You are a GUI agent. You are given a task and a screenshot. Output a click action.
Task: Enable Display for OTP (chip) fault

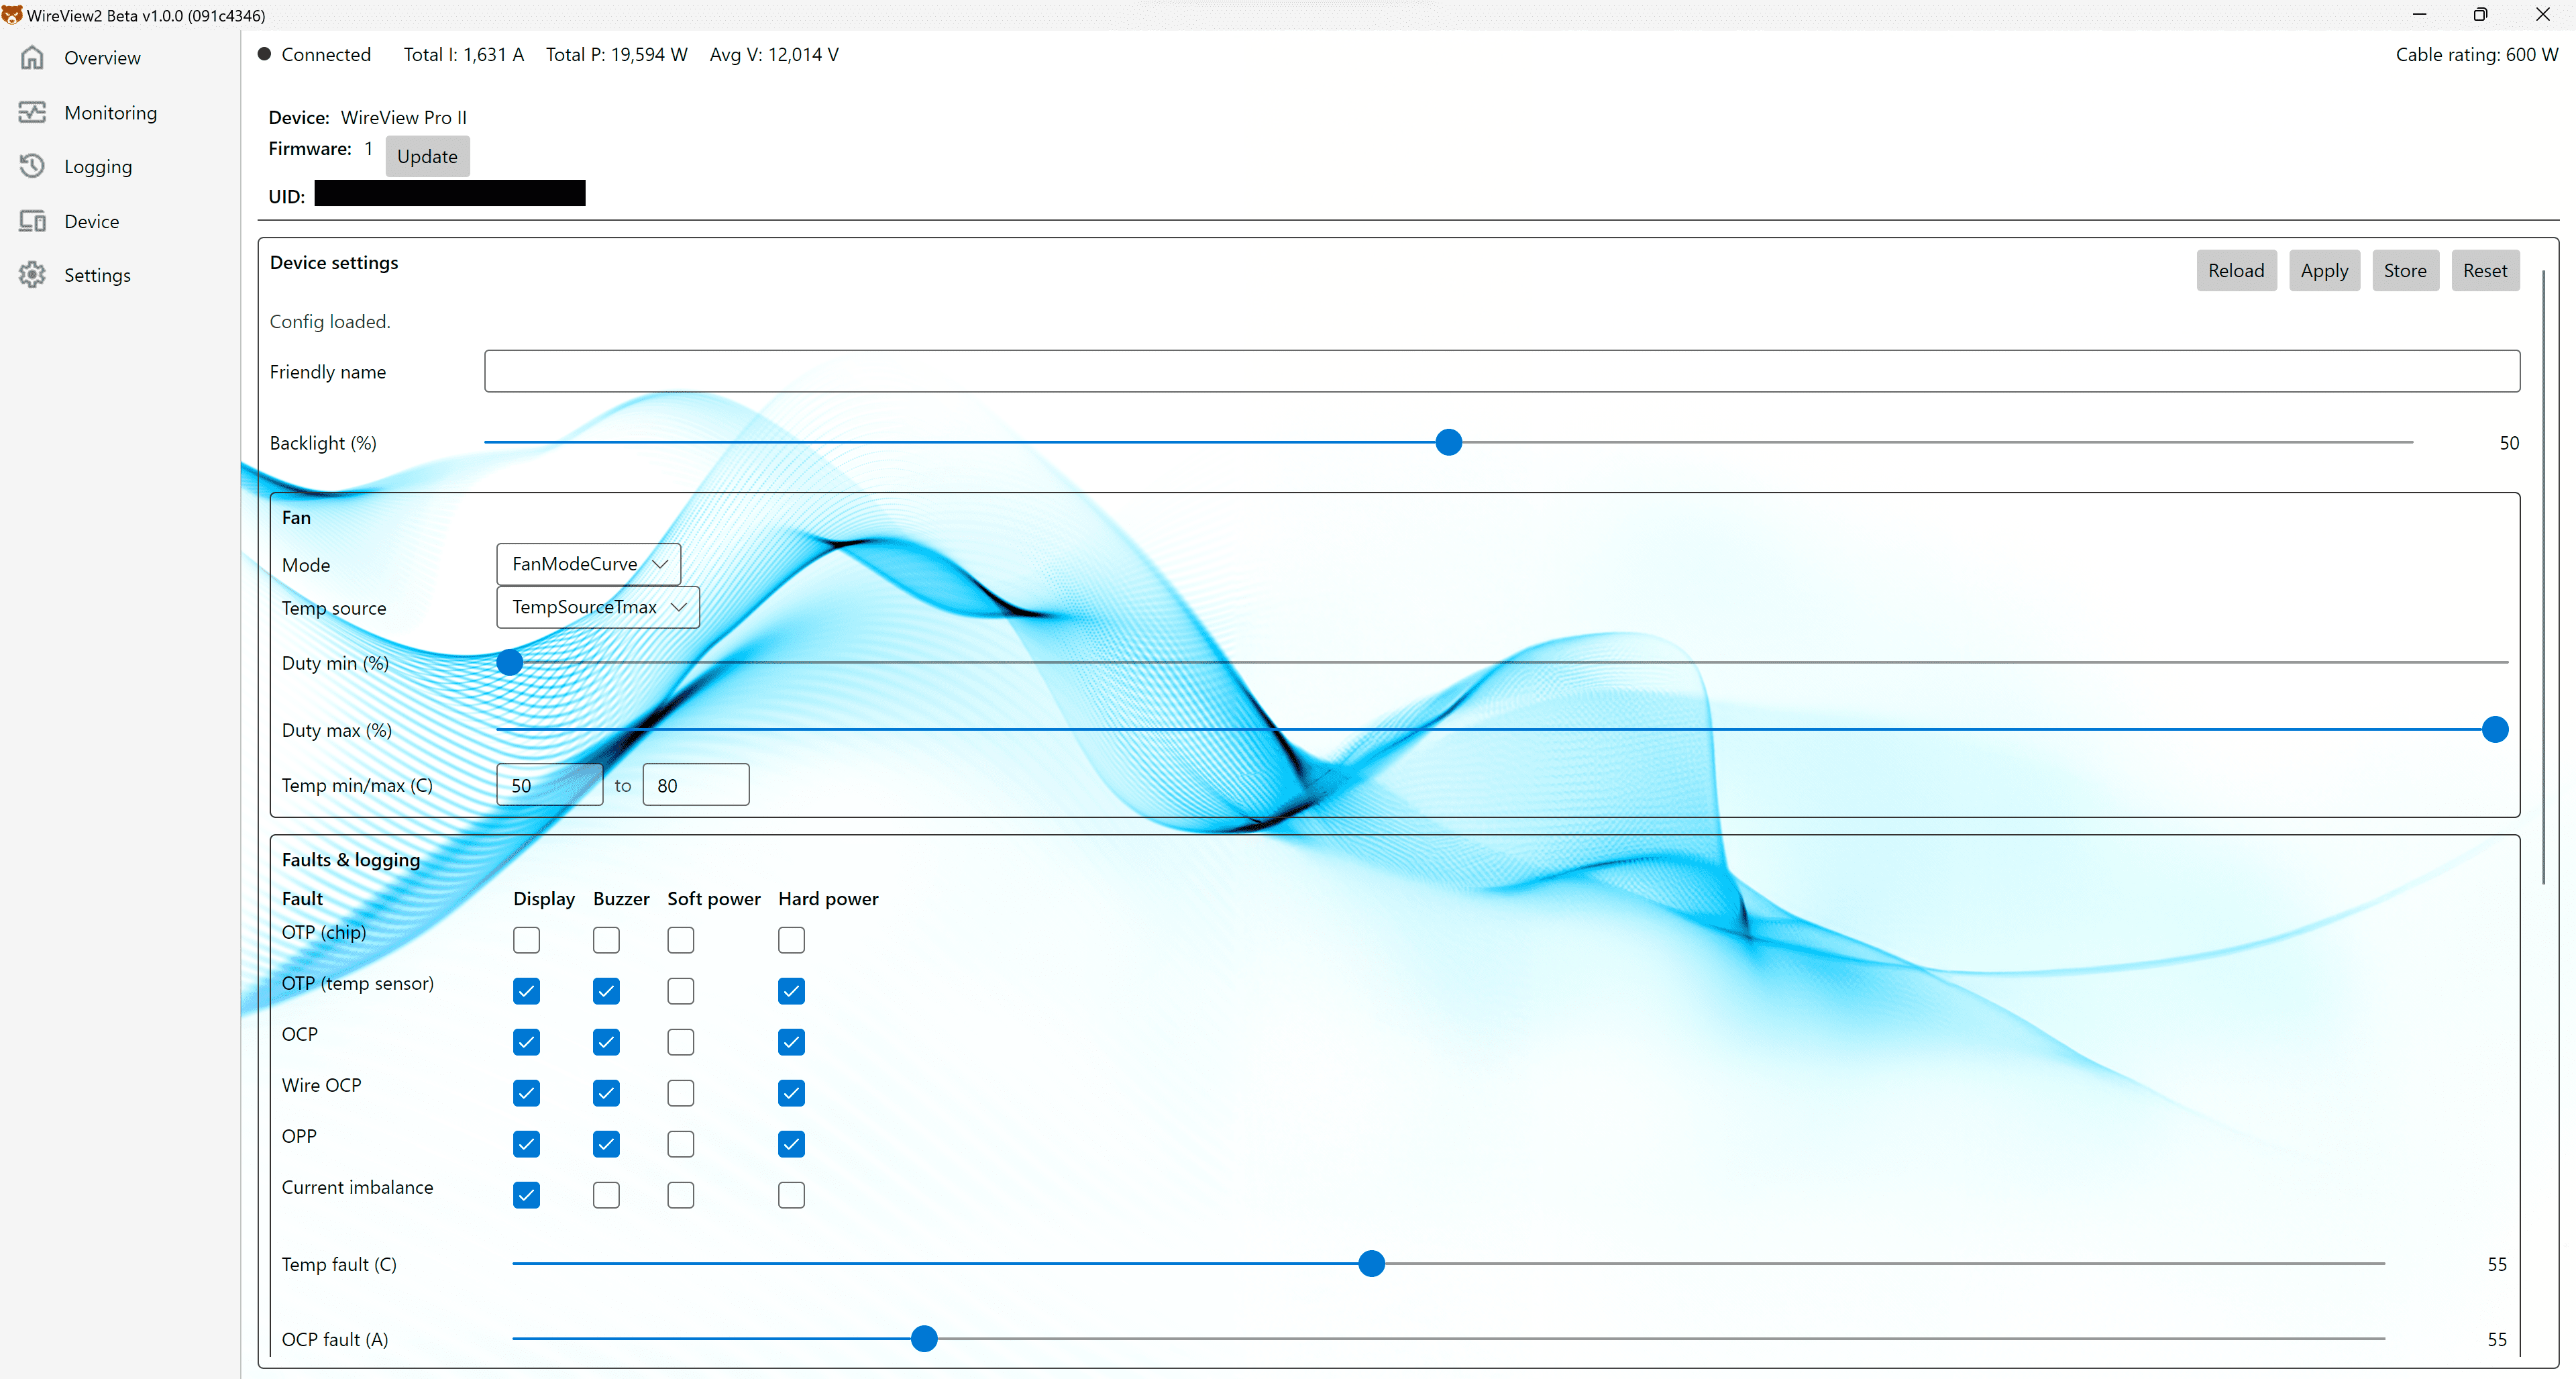(x=526, y=940)
